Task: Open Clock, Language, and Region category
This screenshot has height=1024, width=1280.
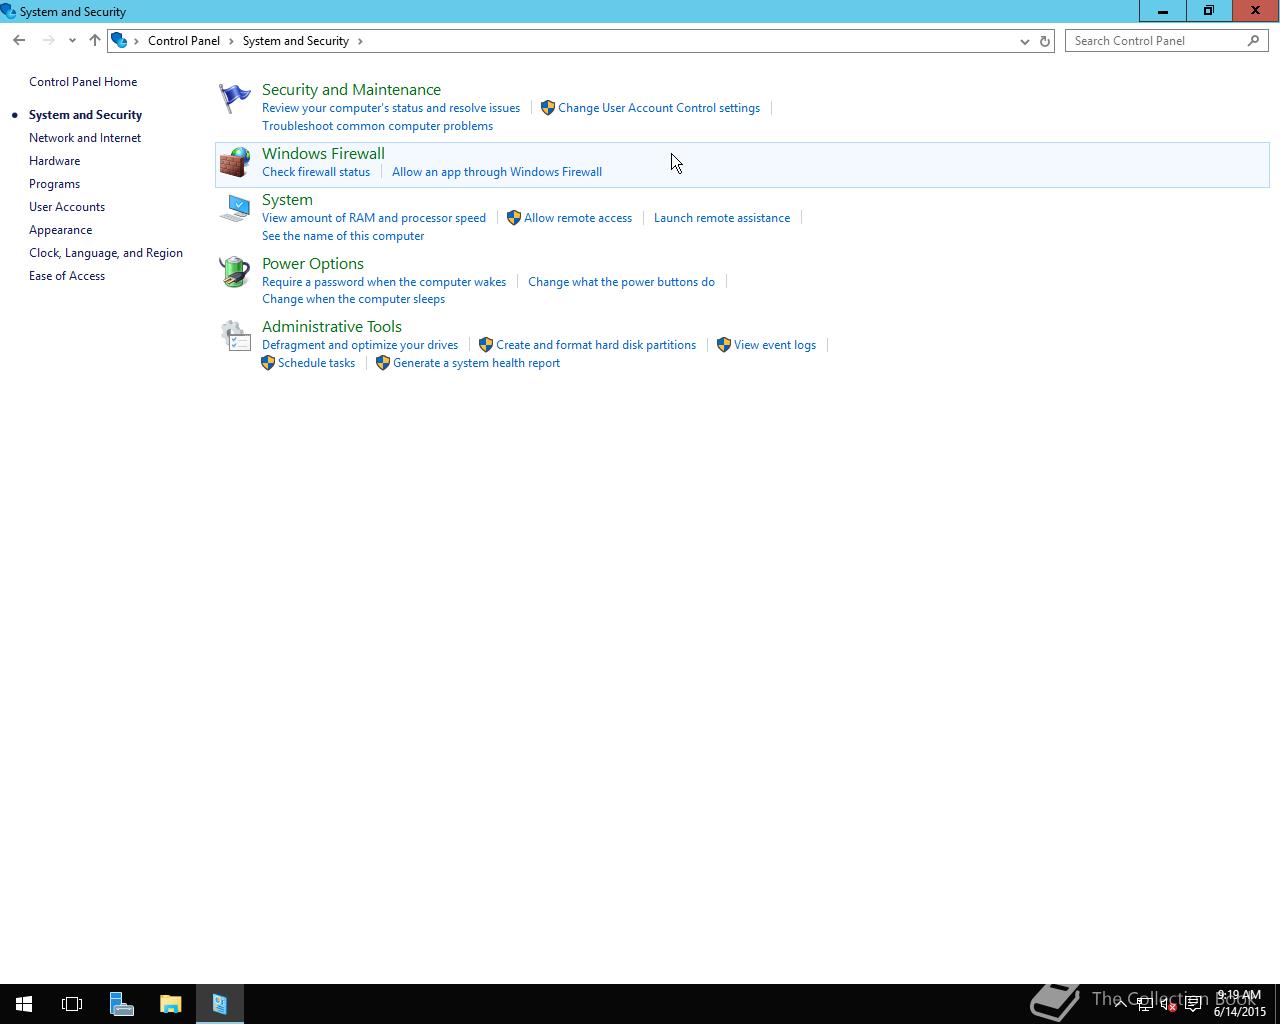Action: (106, 253)
